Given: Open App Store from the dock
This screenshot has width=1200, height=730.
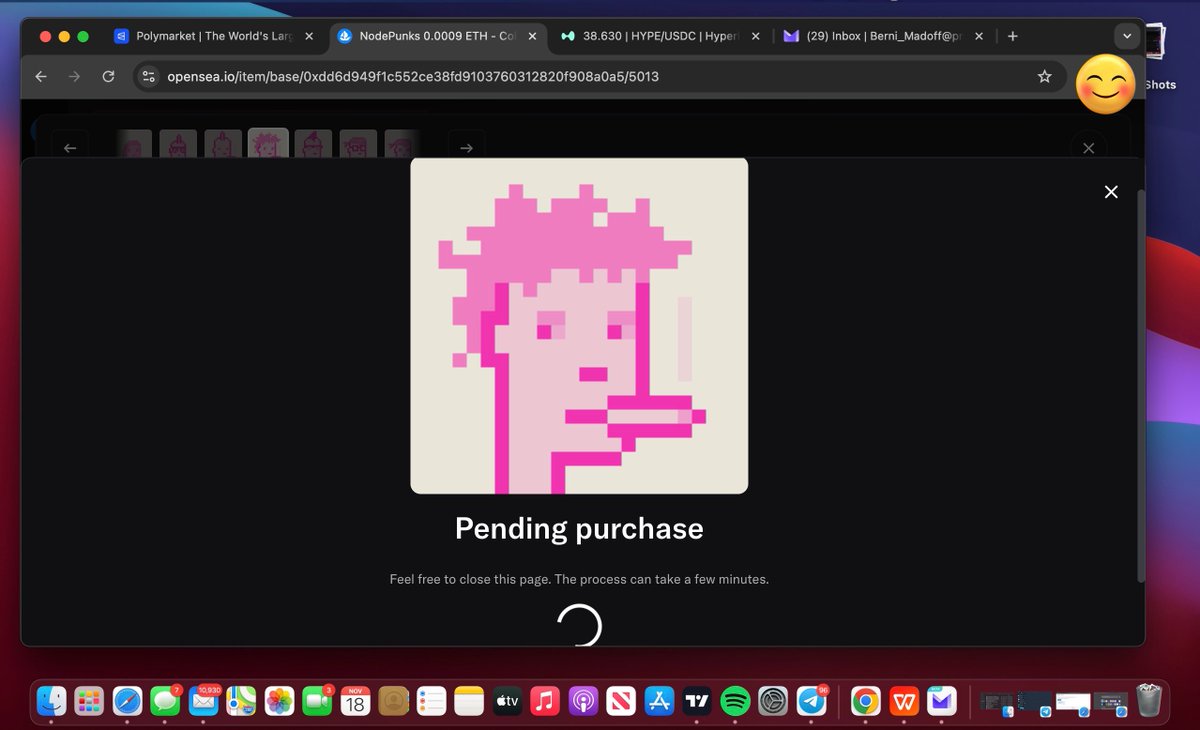Looking at the screenshot, I should [x=659, y=702].
